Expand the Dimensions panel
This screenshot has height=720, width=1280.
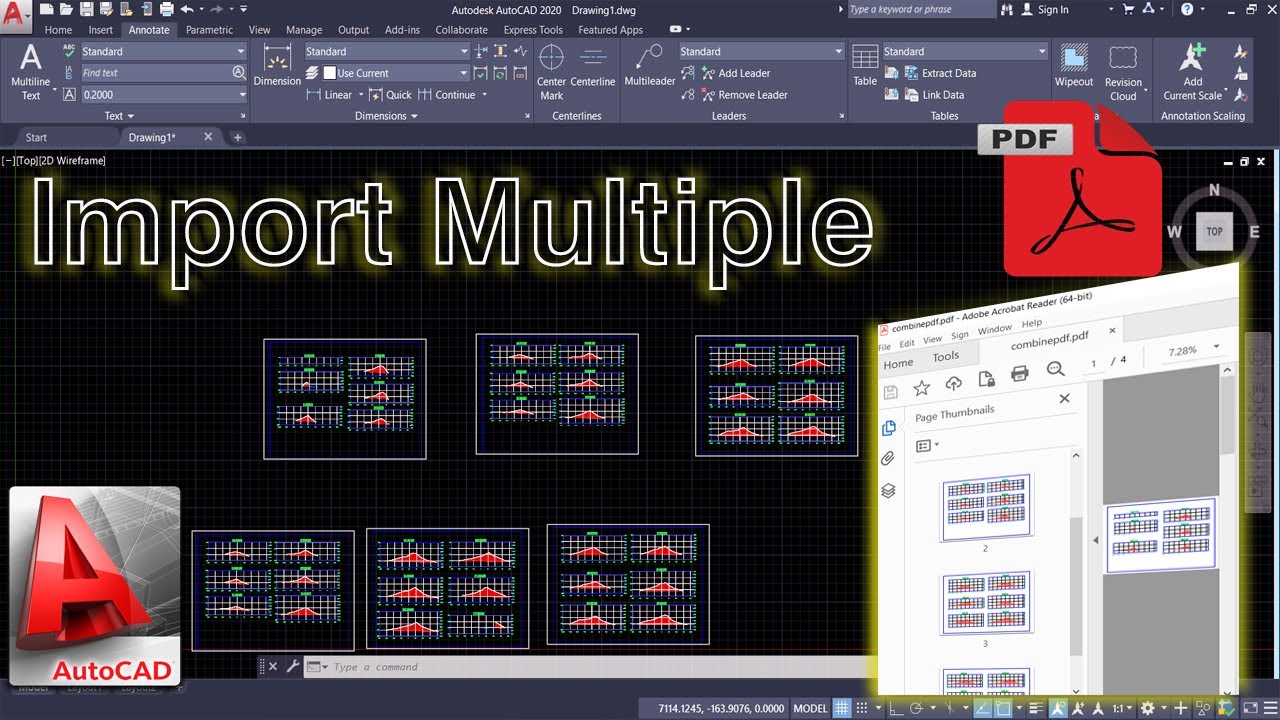click(388, 116)
